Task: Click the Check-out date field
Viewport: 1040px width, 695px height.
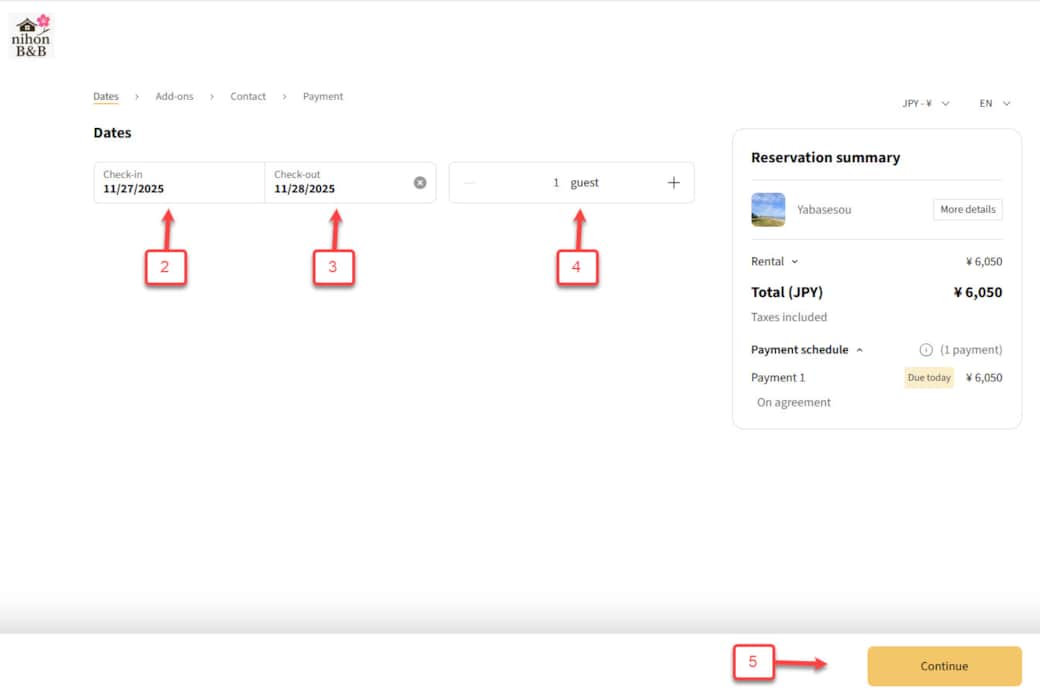Action: click(x=338, y=183)
